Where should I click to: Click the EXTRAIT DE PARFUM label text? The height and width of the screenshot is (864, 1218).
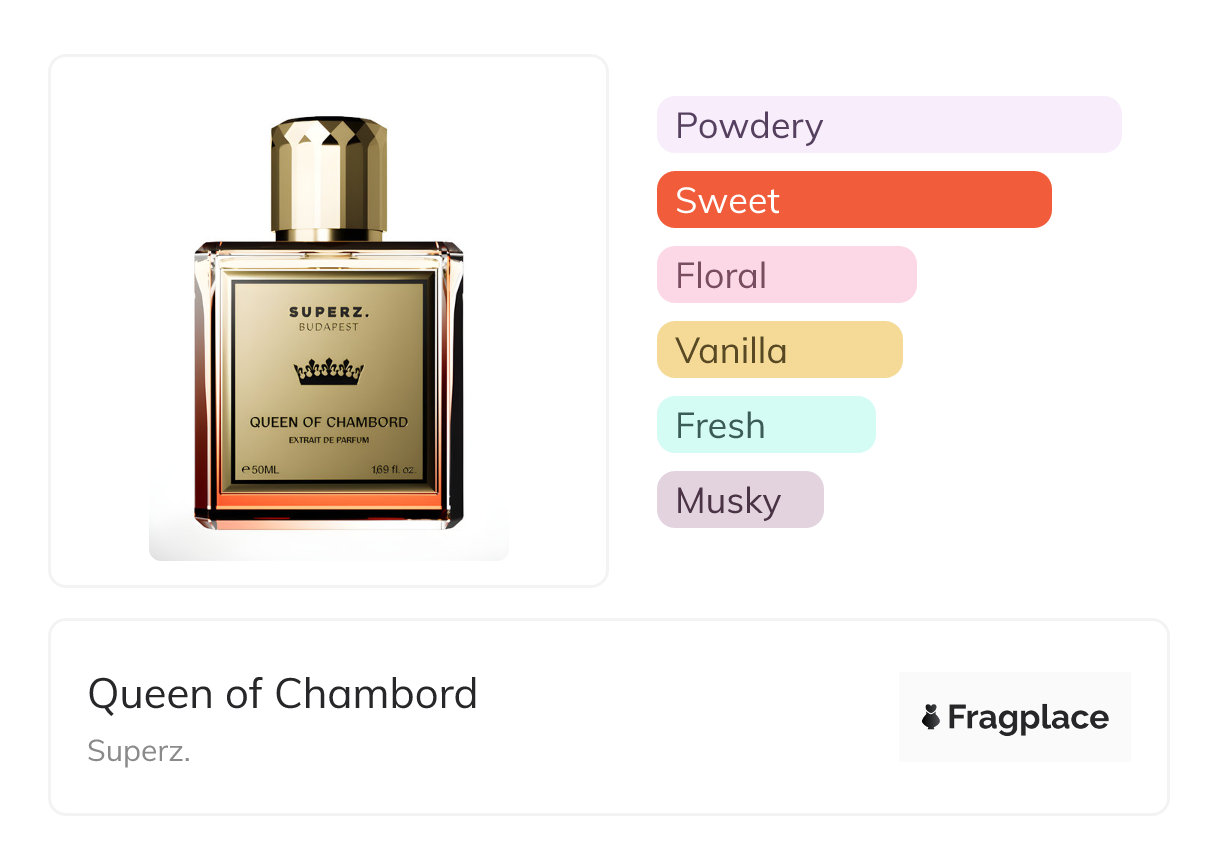(328, 440)
